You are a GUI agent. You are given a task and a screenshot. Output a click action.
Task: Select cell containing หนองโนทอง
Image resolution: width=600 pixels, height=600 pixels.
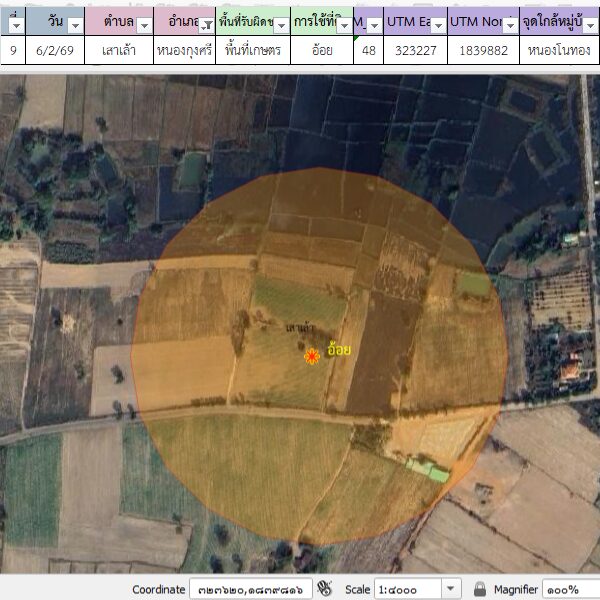pos(559,49)
